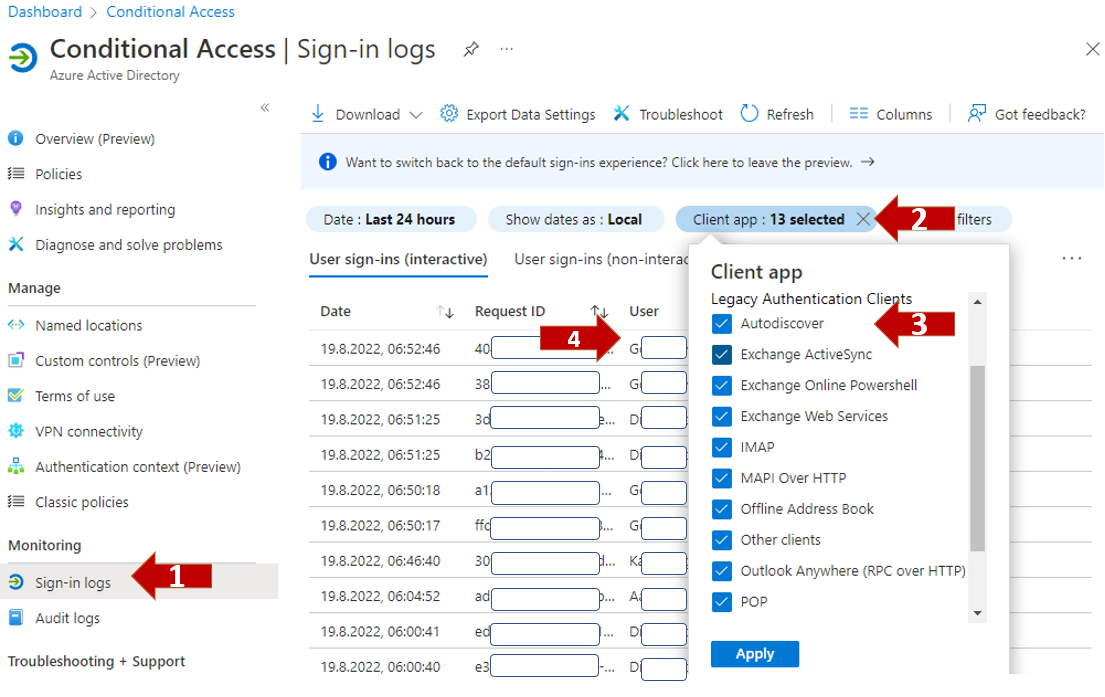Change Show dates as: Local filter
This screenshot has height=697, width=1105.
[574, 219]
